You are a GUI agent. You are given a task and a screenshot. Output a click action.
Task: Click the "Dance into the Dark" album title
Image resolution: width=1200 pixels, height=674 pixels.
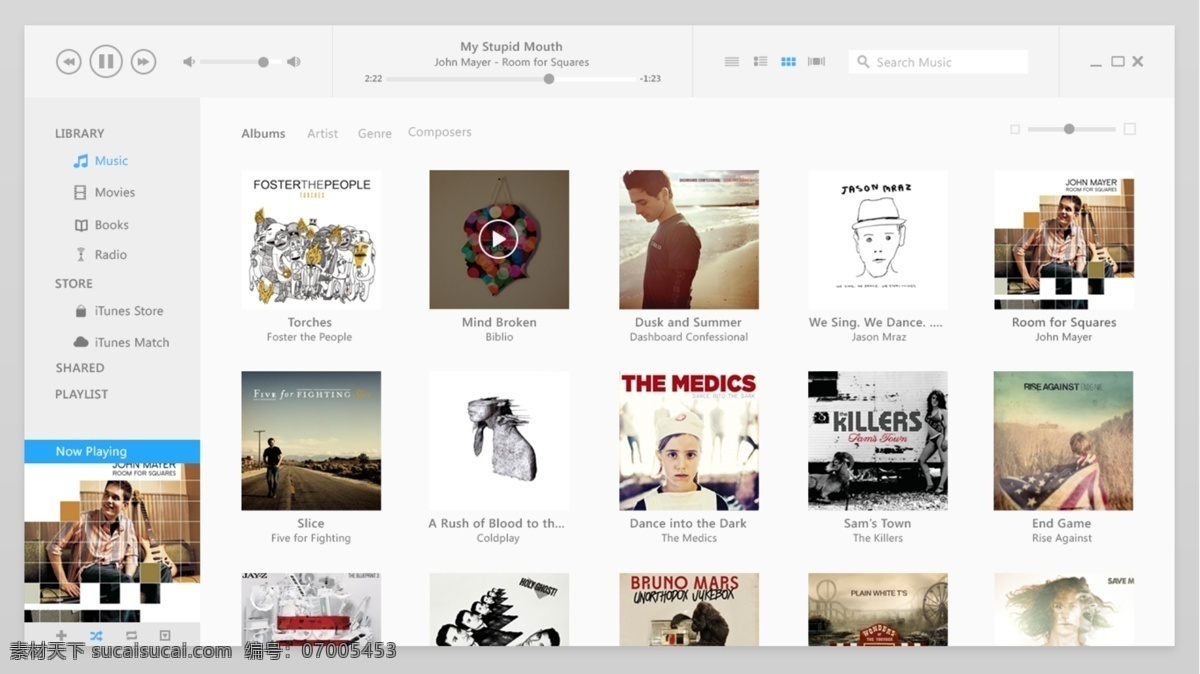(x=688, y=523)
